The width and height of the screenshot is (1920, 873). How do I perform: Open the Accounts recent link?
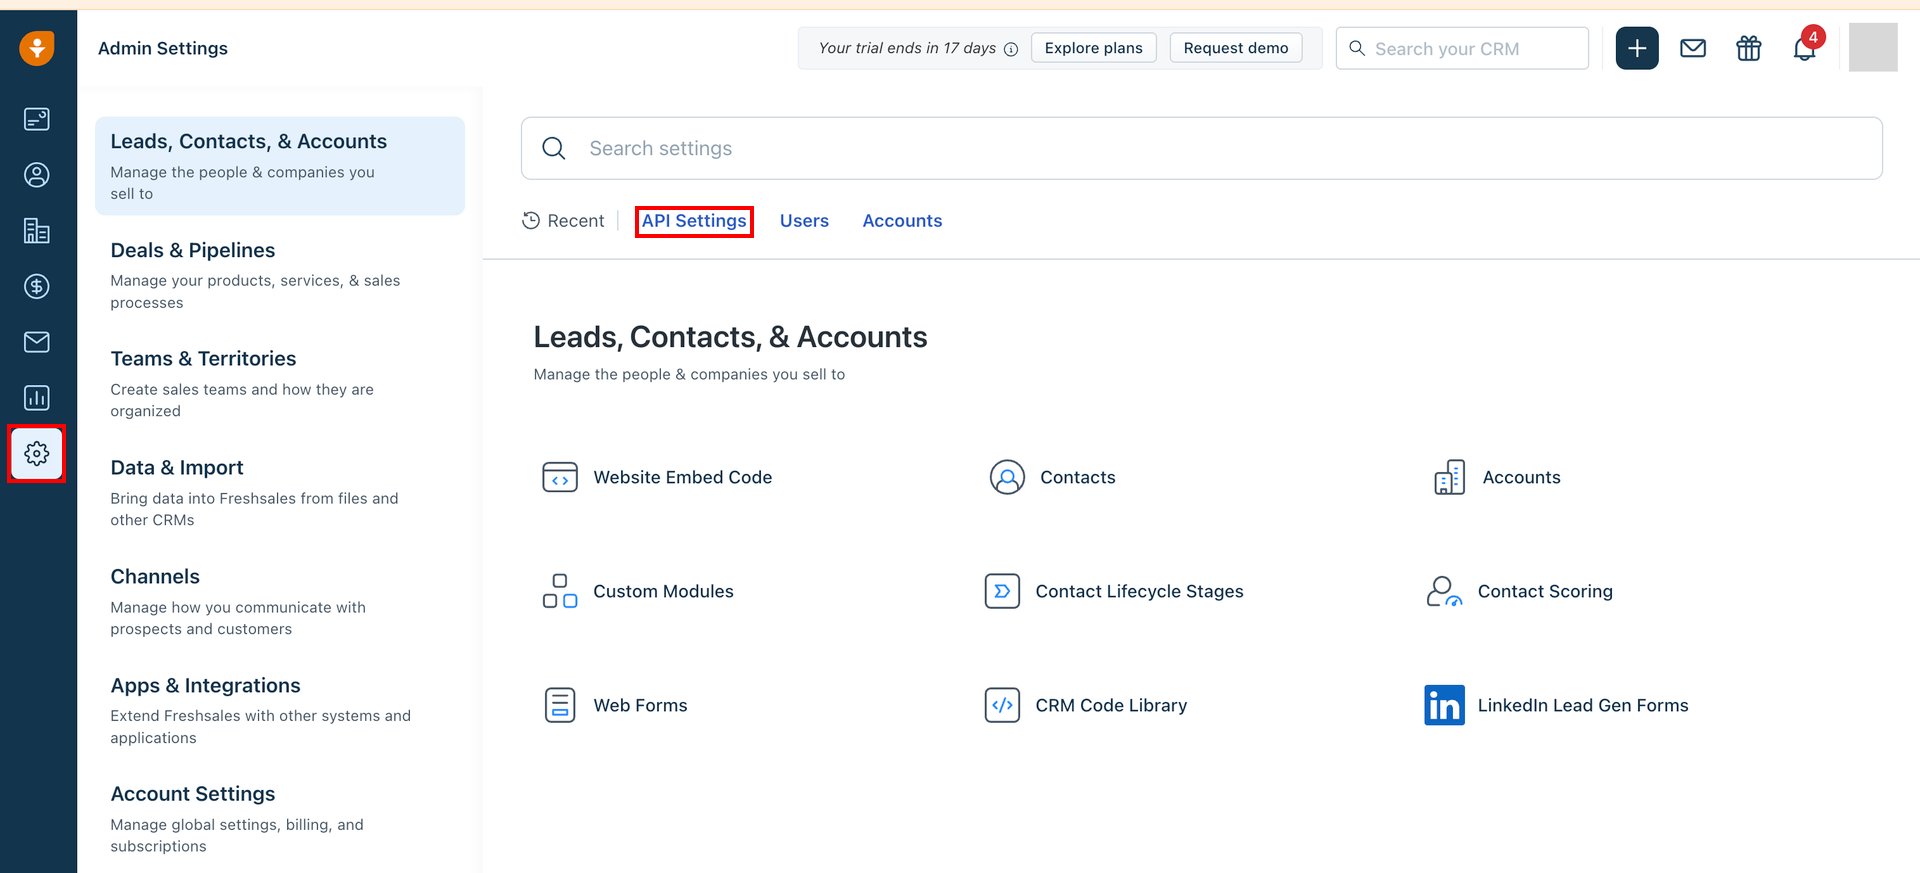(902, 221)
